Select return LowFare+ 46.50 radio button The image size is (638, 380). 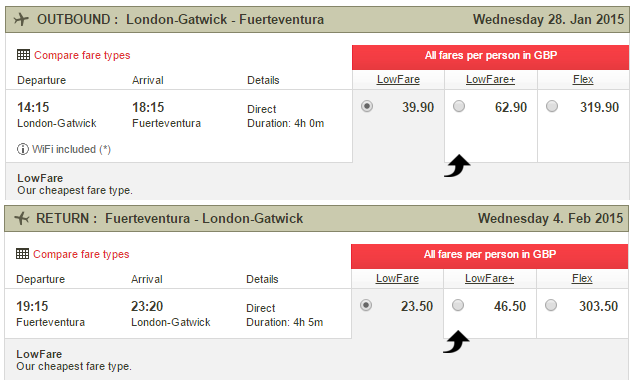pyautogui.click(x=458, y=305)
